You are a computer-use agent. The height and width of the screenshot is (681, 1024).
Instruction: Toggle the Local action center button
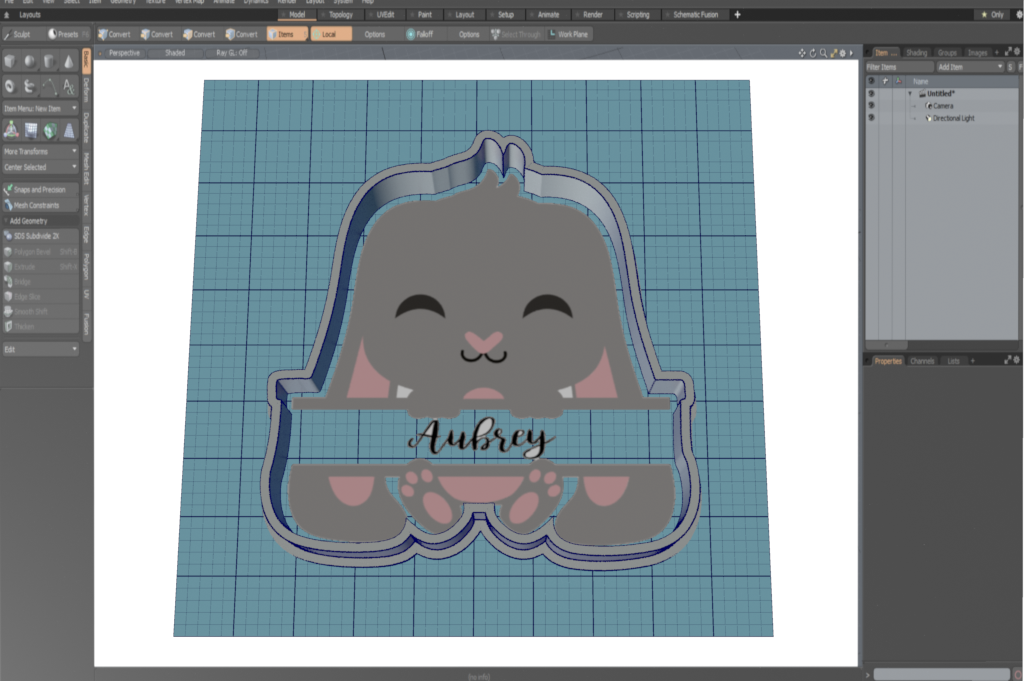(330, 34)
